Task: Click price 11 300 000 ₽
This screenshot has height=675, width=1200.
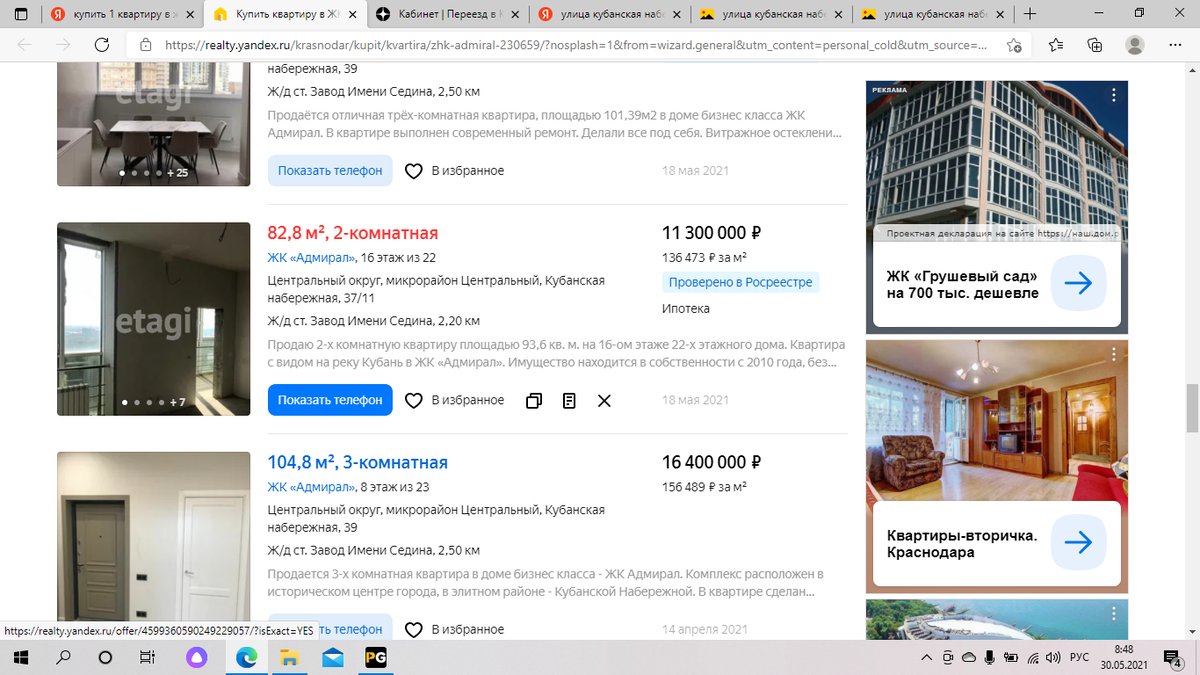Action: click(712, 233)
